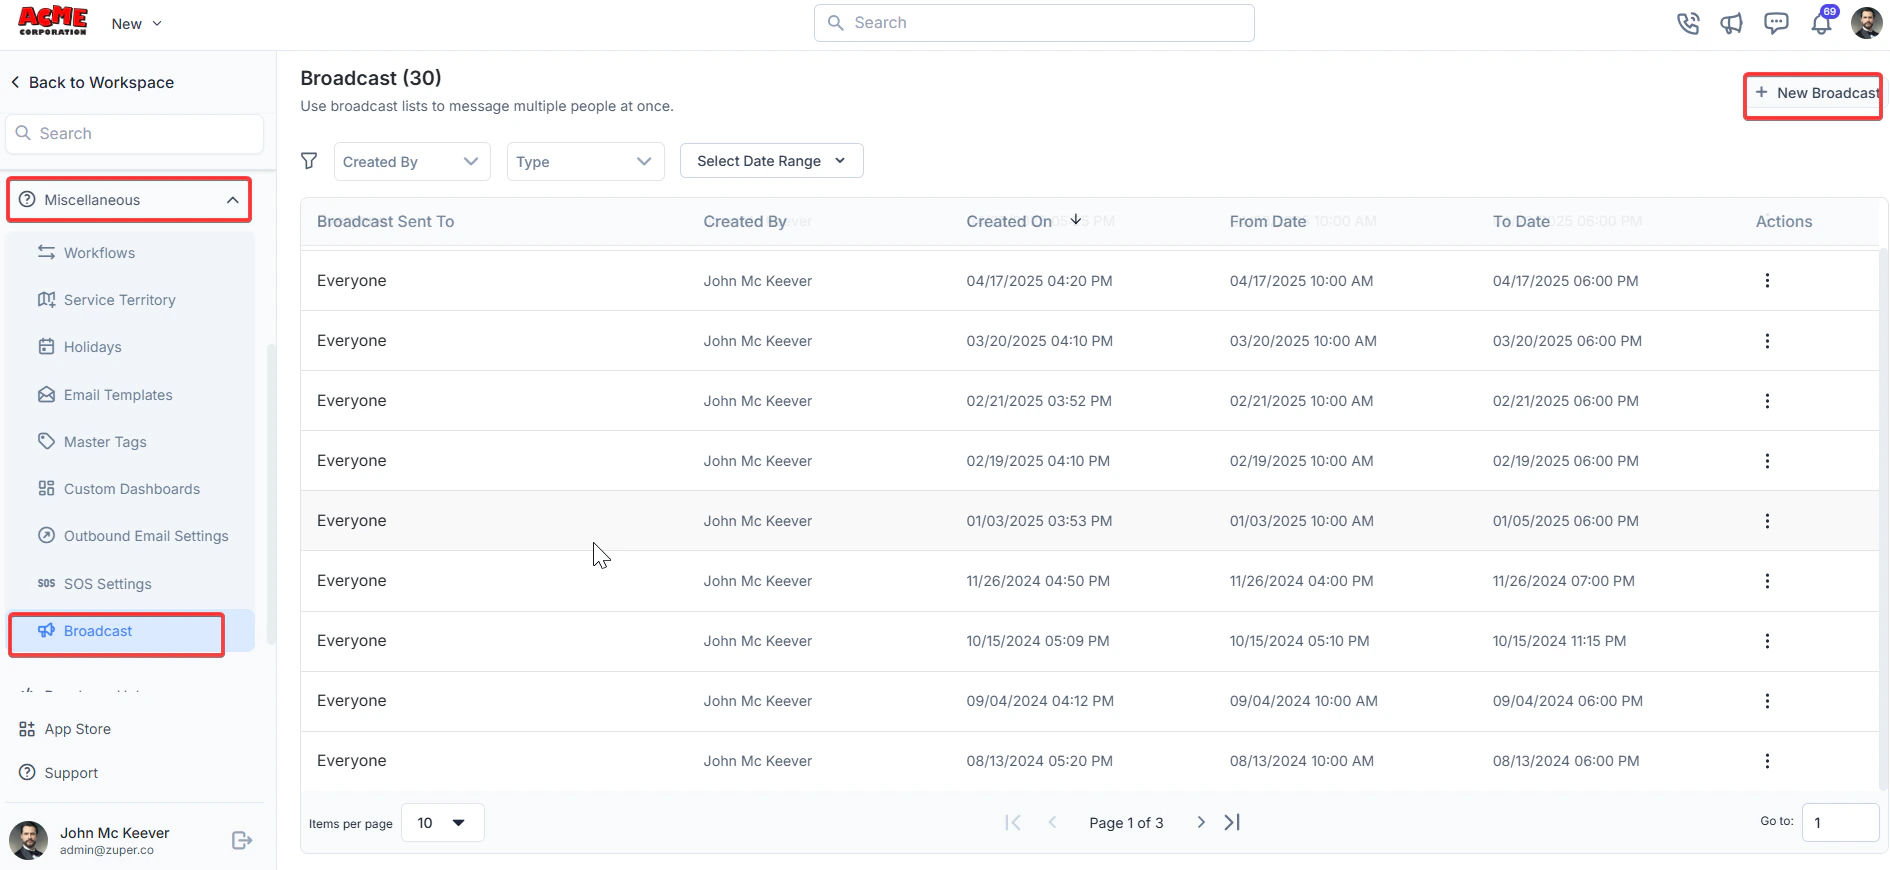Image resolution: width=1890 pixels, height=870 pixels.
Task: Click the Go to page input field
Action: [1840, 823]
